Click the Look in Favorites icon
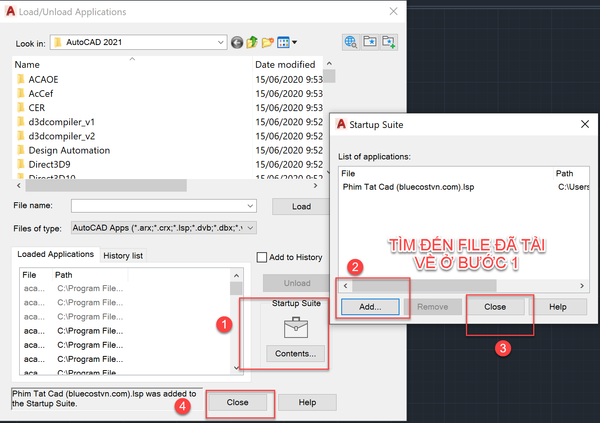The image size is (600, 423). tap(369, 42)
